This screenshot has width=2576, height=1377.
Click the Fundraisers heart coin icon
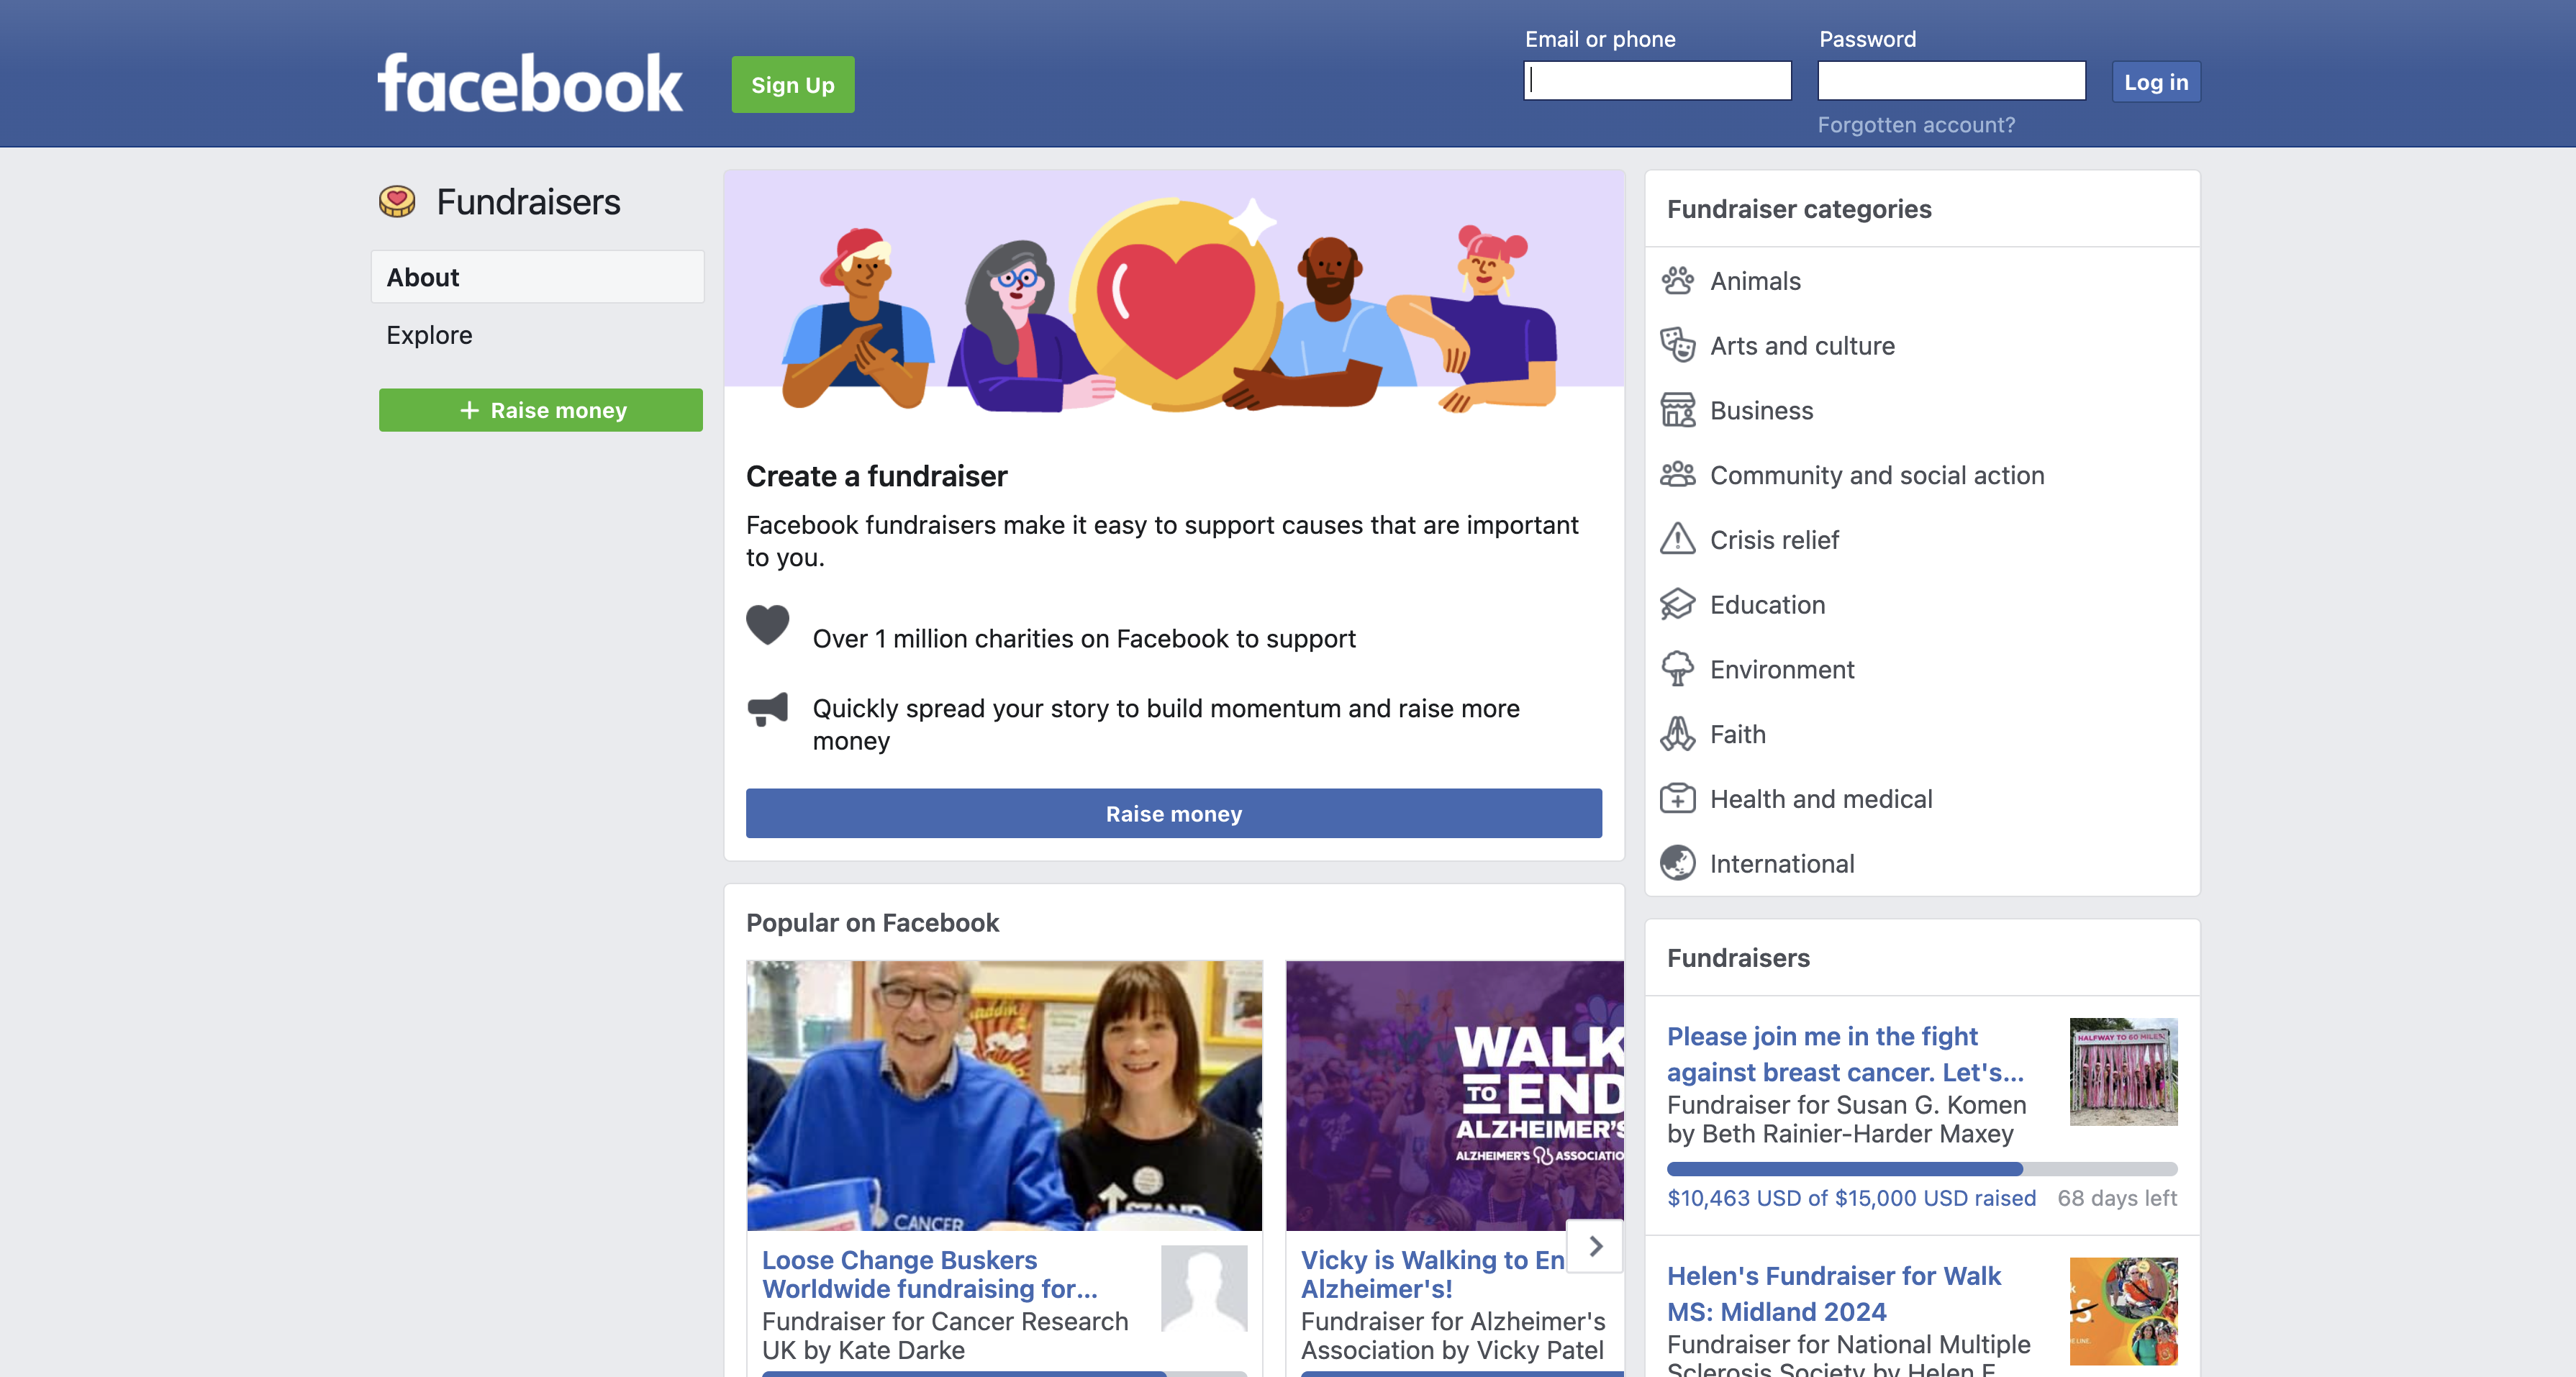coord(397,202)
